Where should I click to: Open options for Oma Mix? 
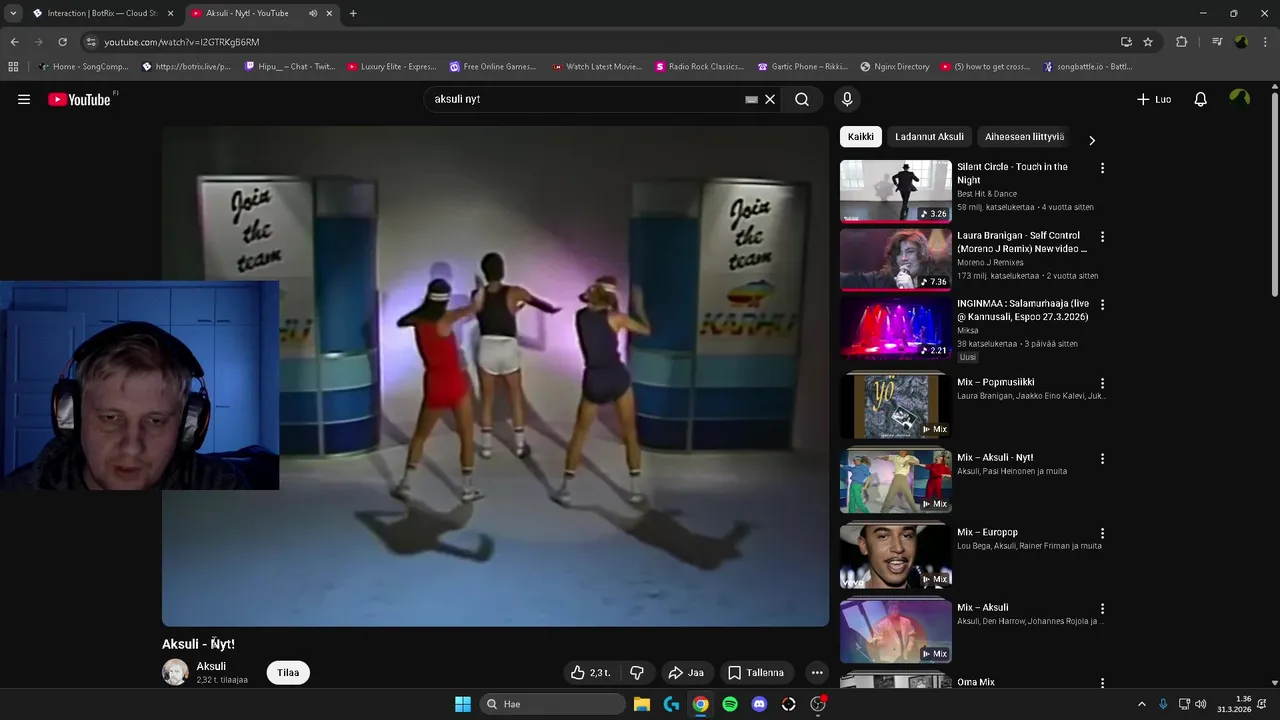(x=1102, y=683)
